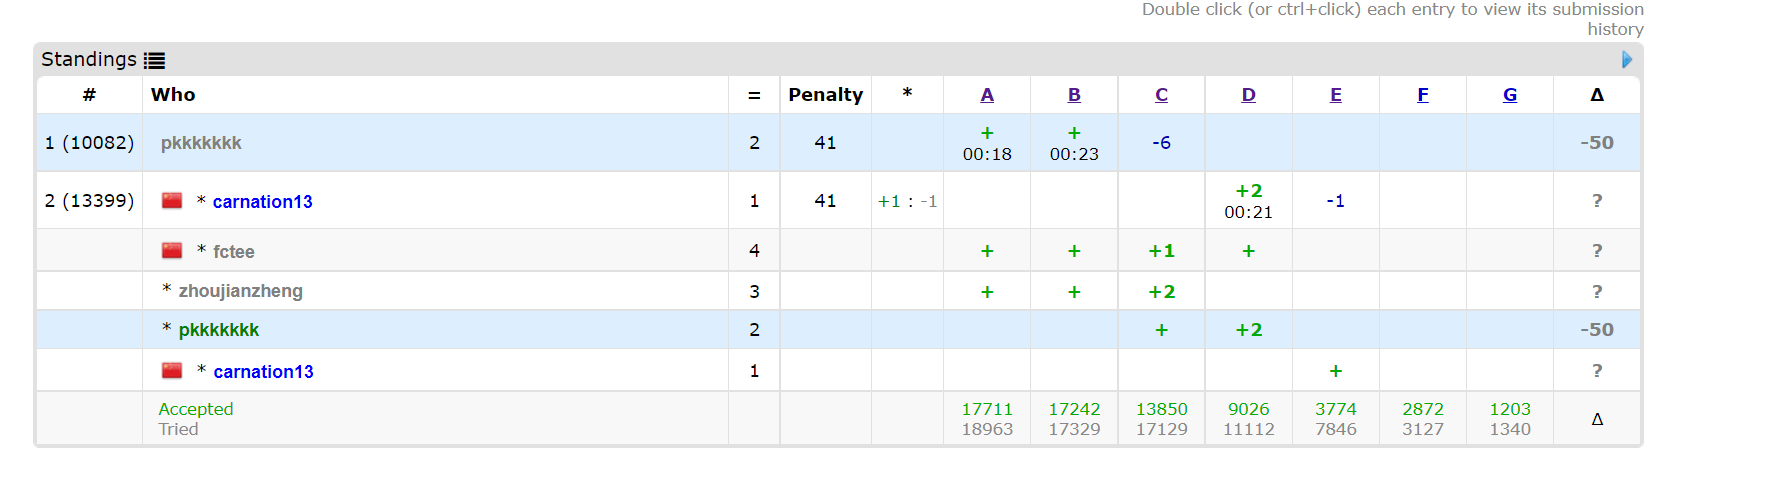1767x477 pixels.
Task: Click carnation13's +2 result on problem D
Action: (1248, 191)
